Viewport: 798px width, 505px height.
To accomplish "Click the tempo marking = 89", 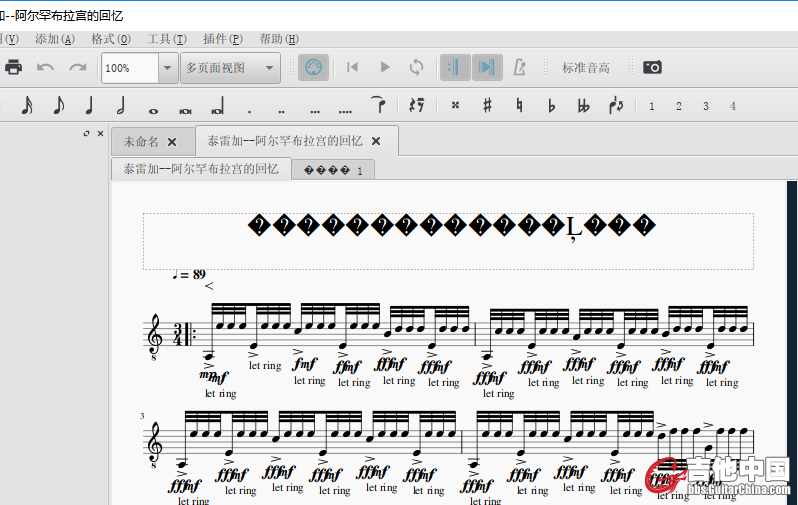I will tap(189, 275).
